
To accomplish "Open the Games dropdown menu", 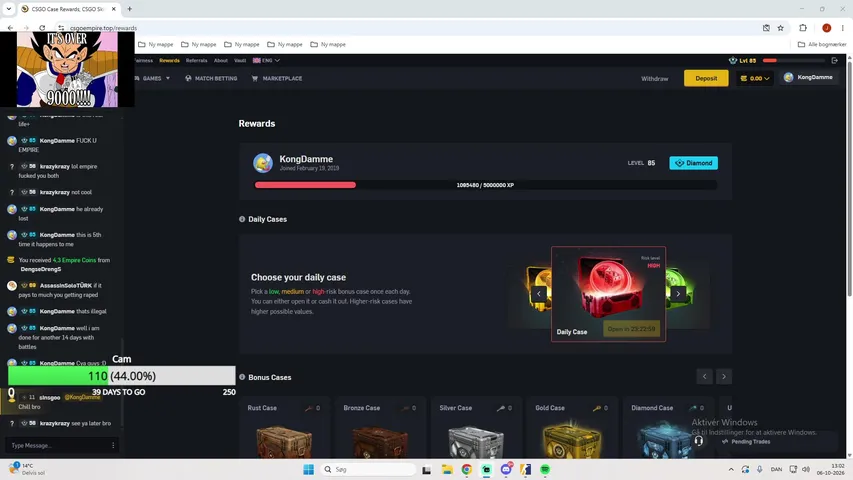I will (152, 78).
